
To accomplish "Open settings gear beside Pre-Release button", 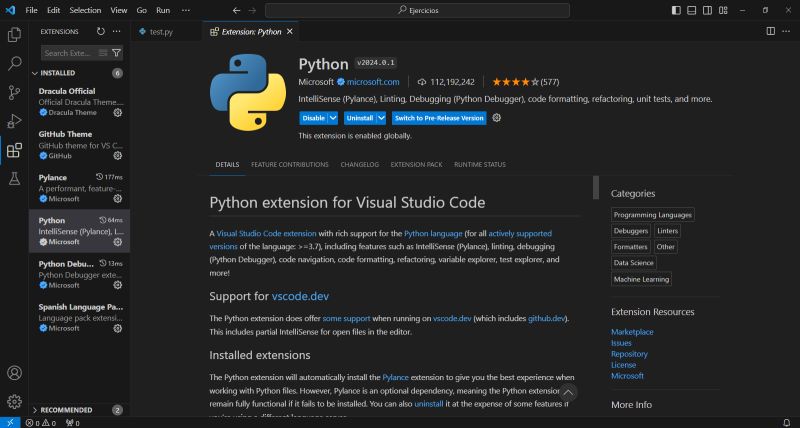I will [x=496, y=118].
